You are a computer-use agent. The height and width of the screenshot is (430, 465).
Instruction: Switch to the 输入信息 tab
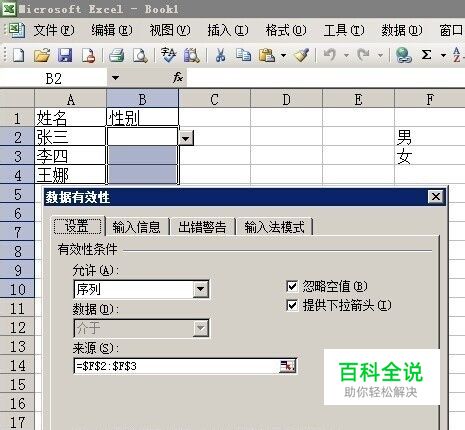click(136, 227)
